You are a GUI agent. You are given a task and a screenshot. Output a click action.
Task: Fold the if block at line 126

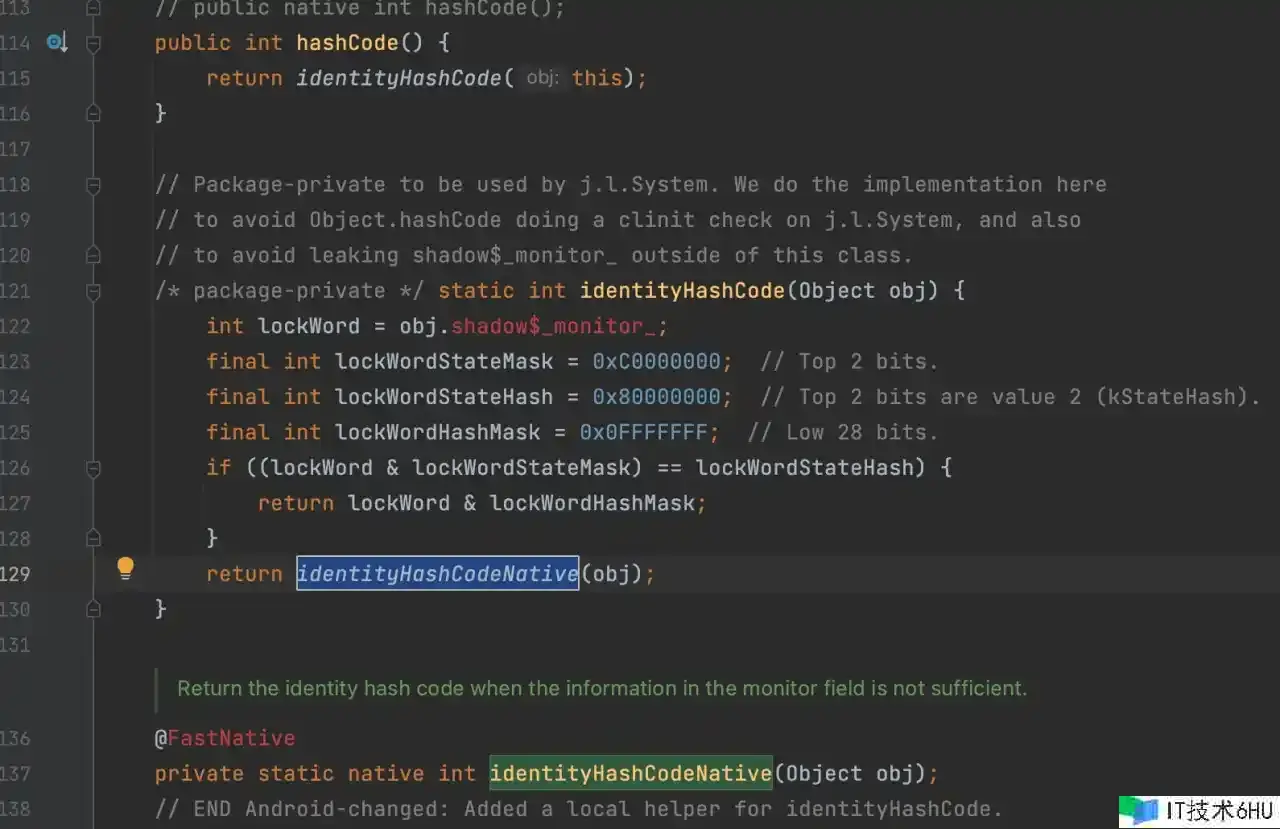tap(93, 467)
